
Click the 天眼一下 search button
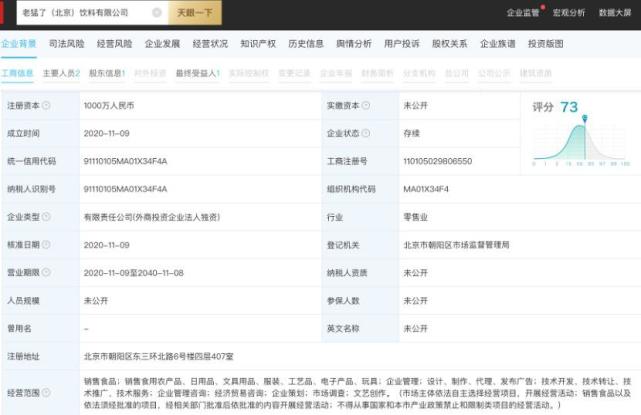pos(195,13)
